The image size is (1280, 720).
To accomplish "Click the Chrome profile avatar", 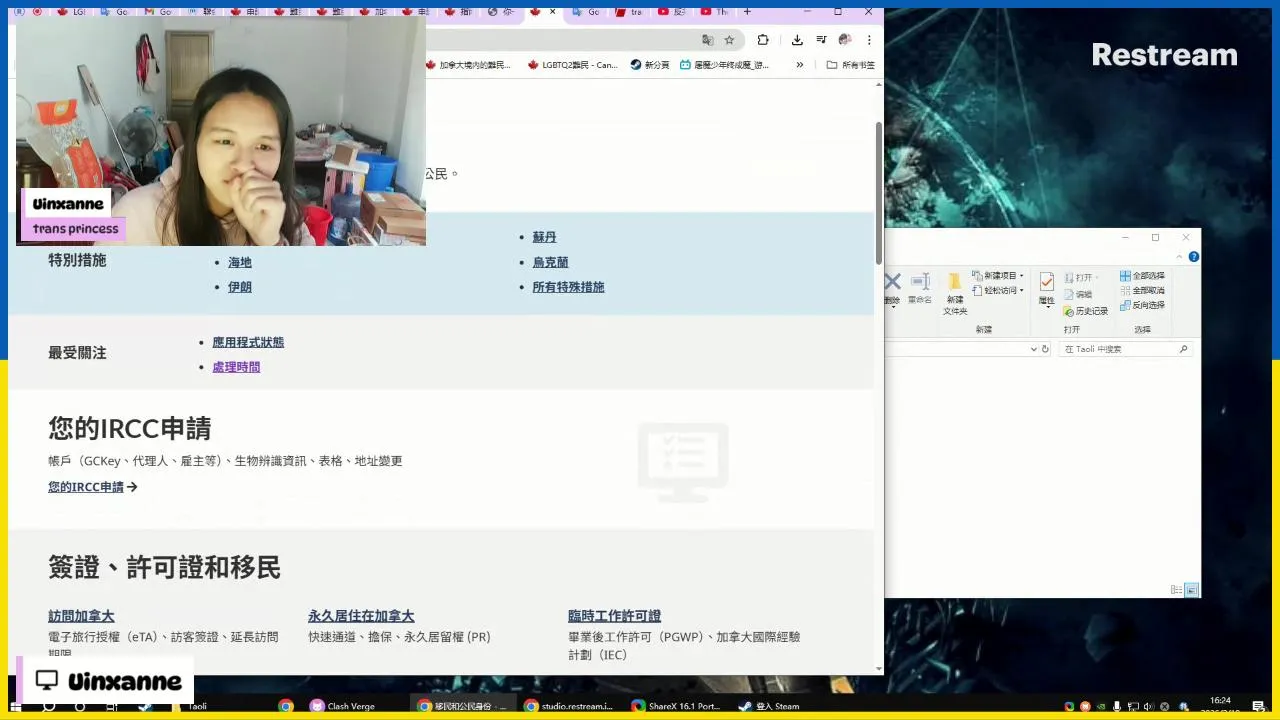I will click(845, 40).
